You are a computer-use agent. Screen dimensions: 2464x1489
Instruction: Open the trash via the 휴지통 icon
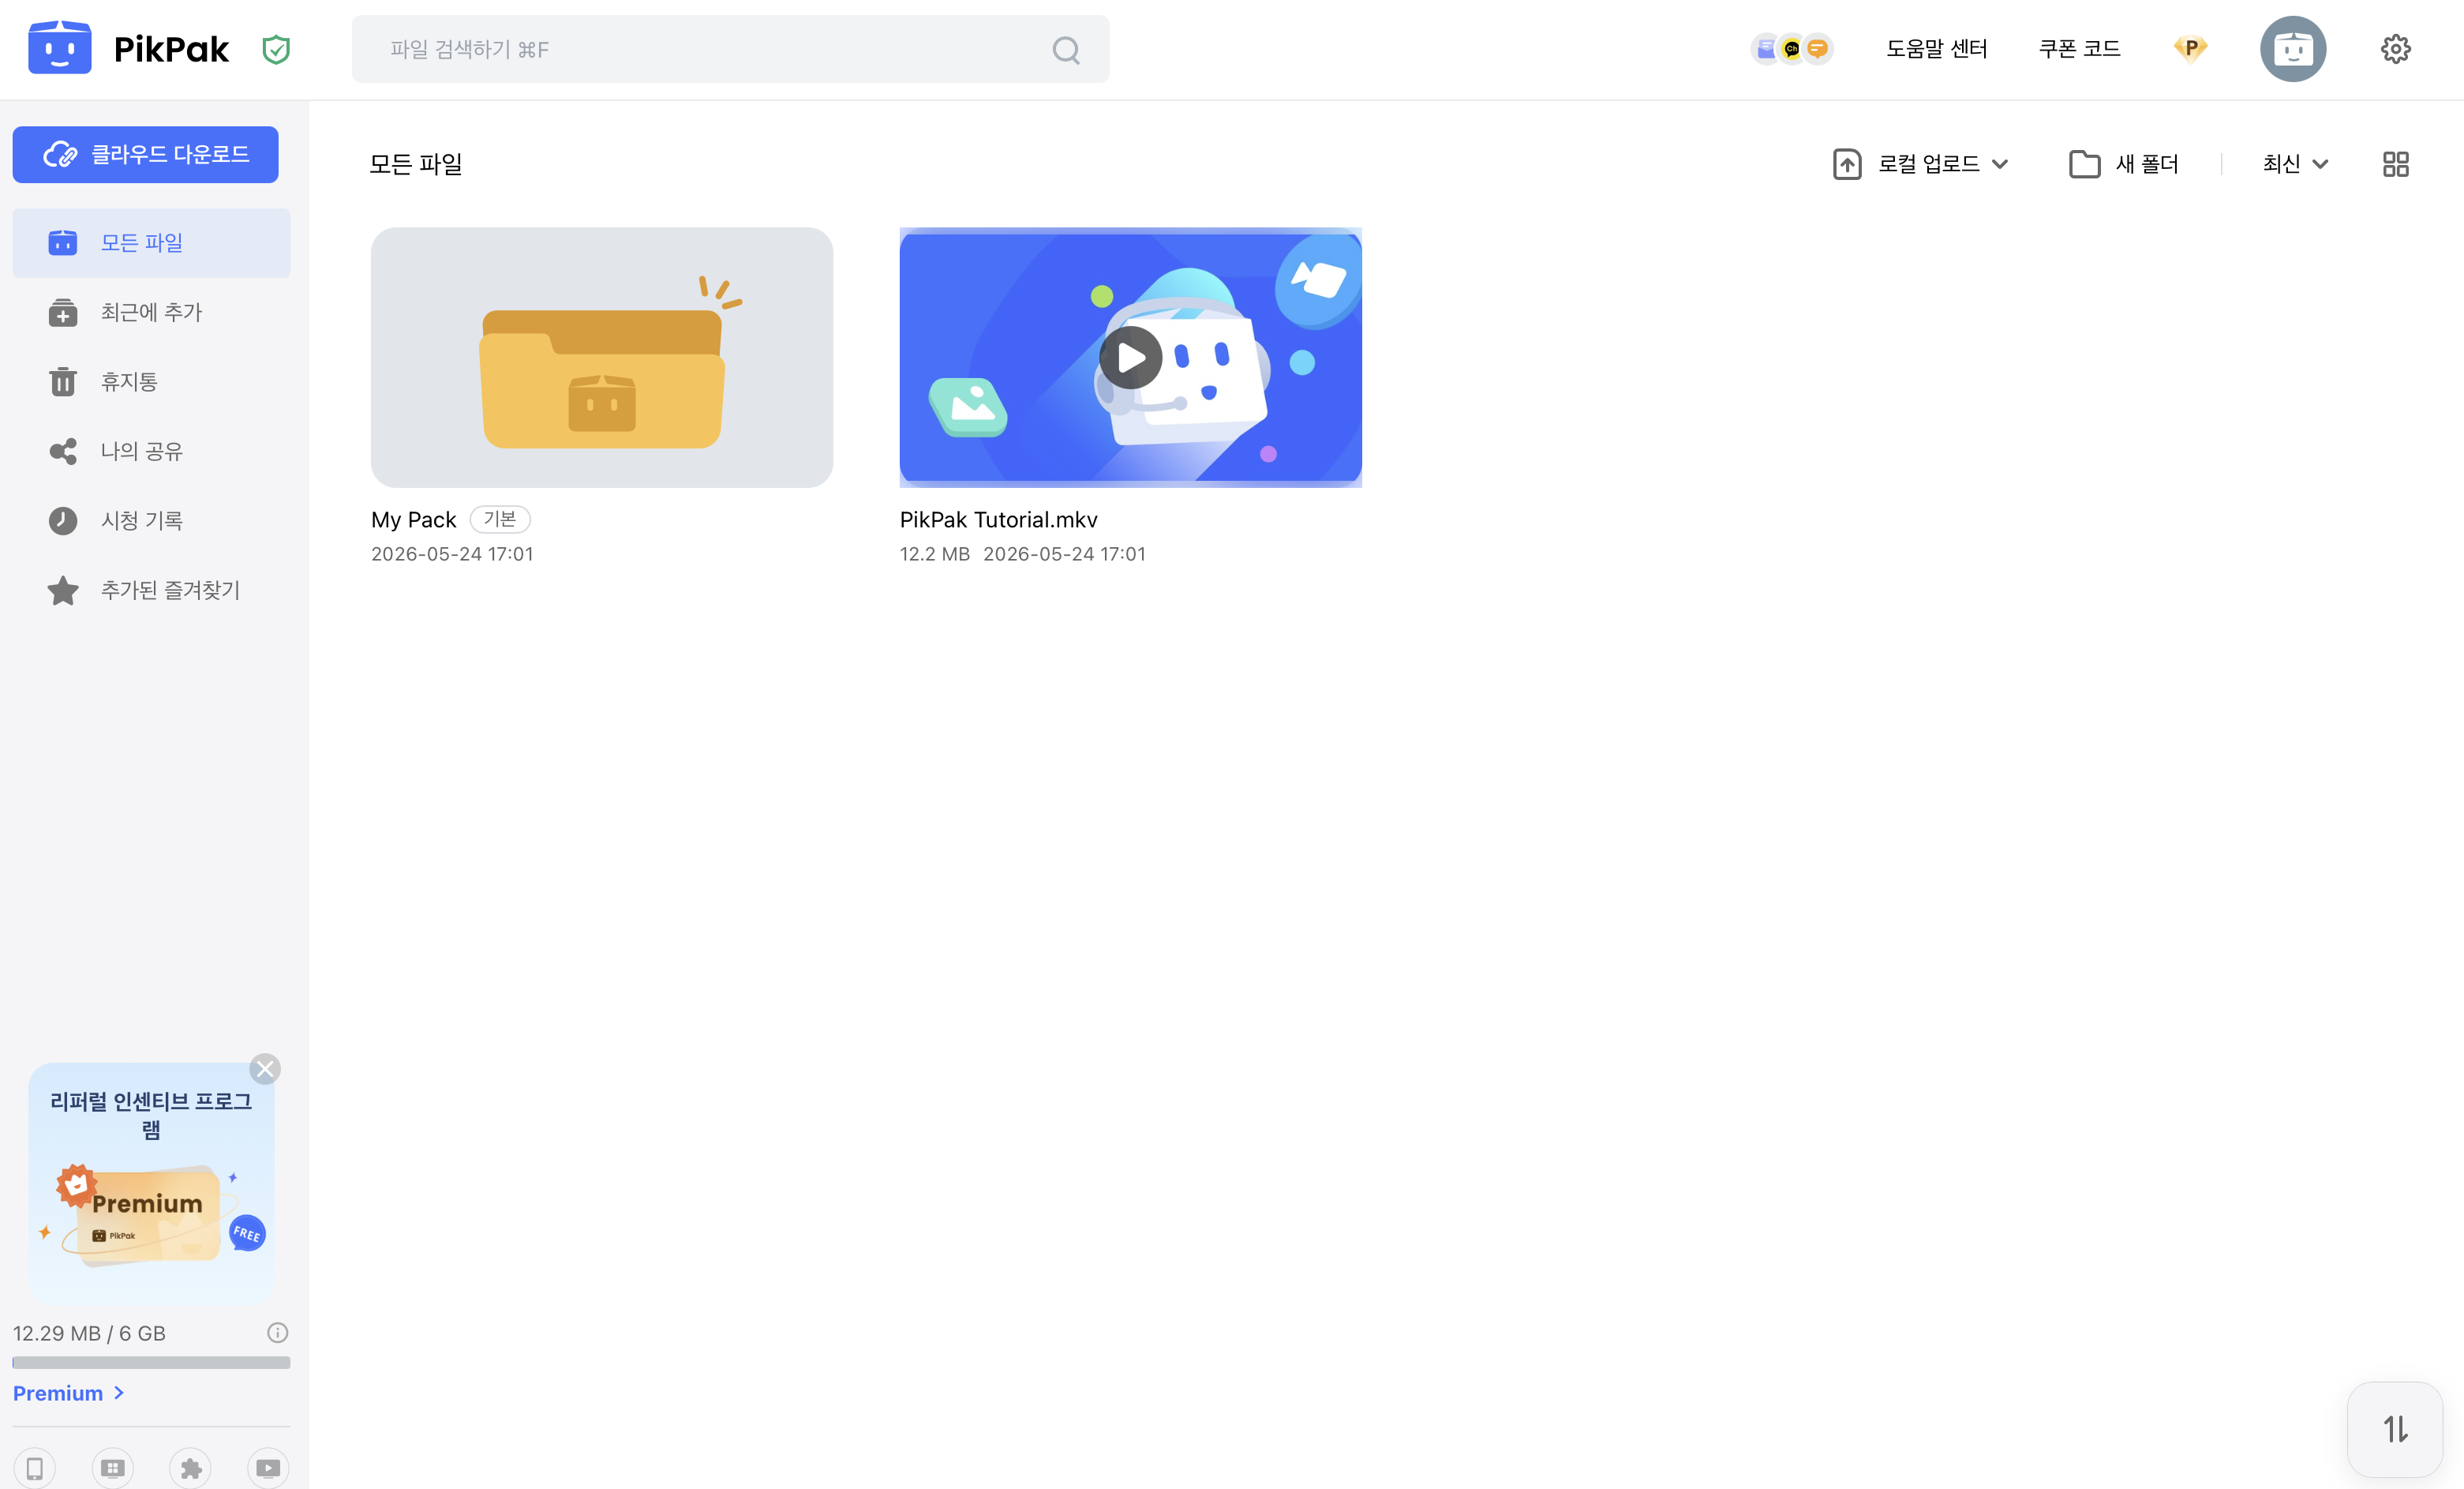click(x=63, y=382)
